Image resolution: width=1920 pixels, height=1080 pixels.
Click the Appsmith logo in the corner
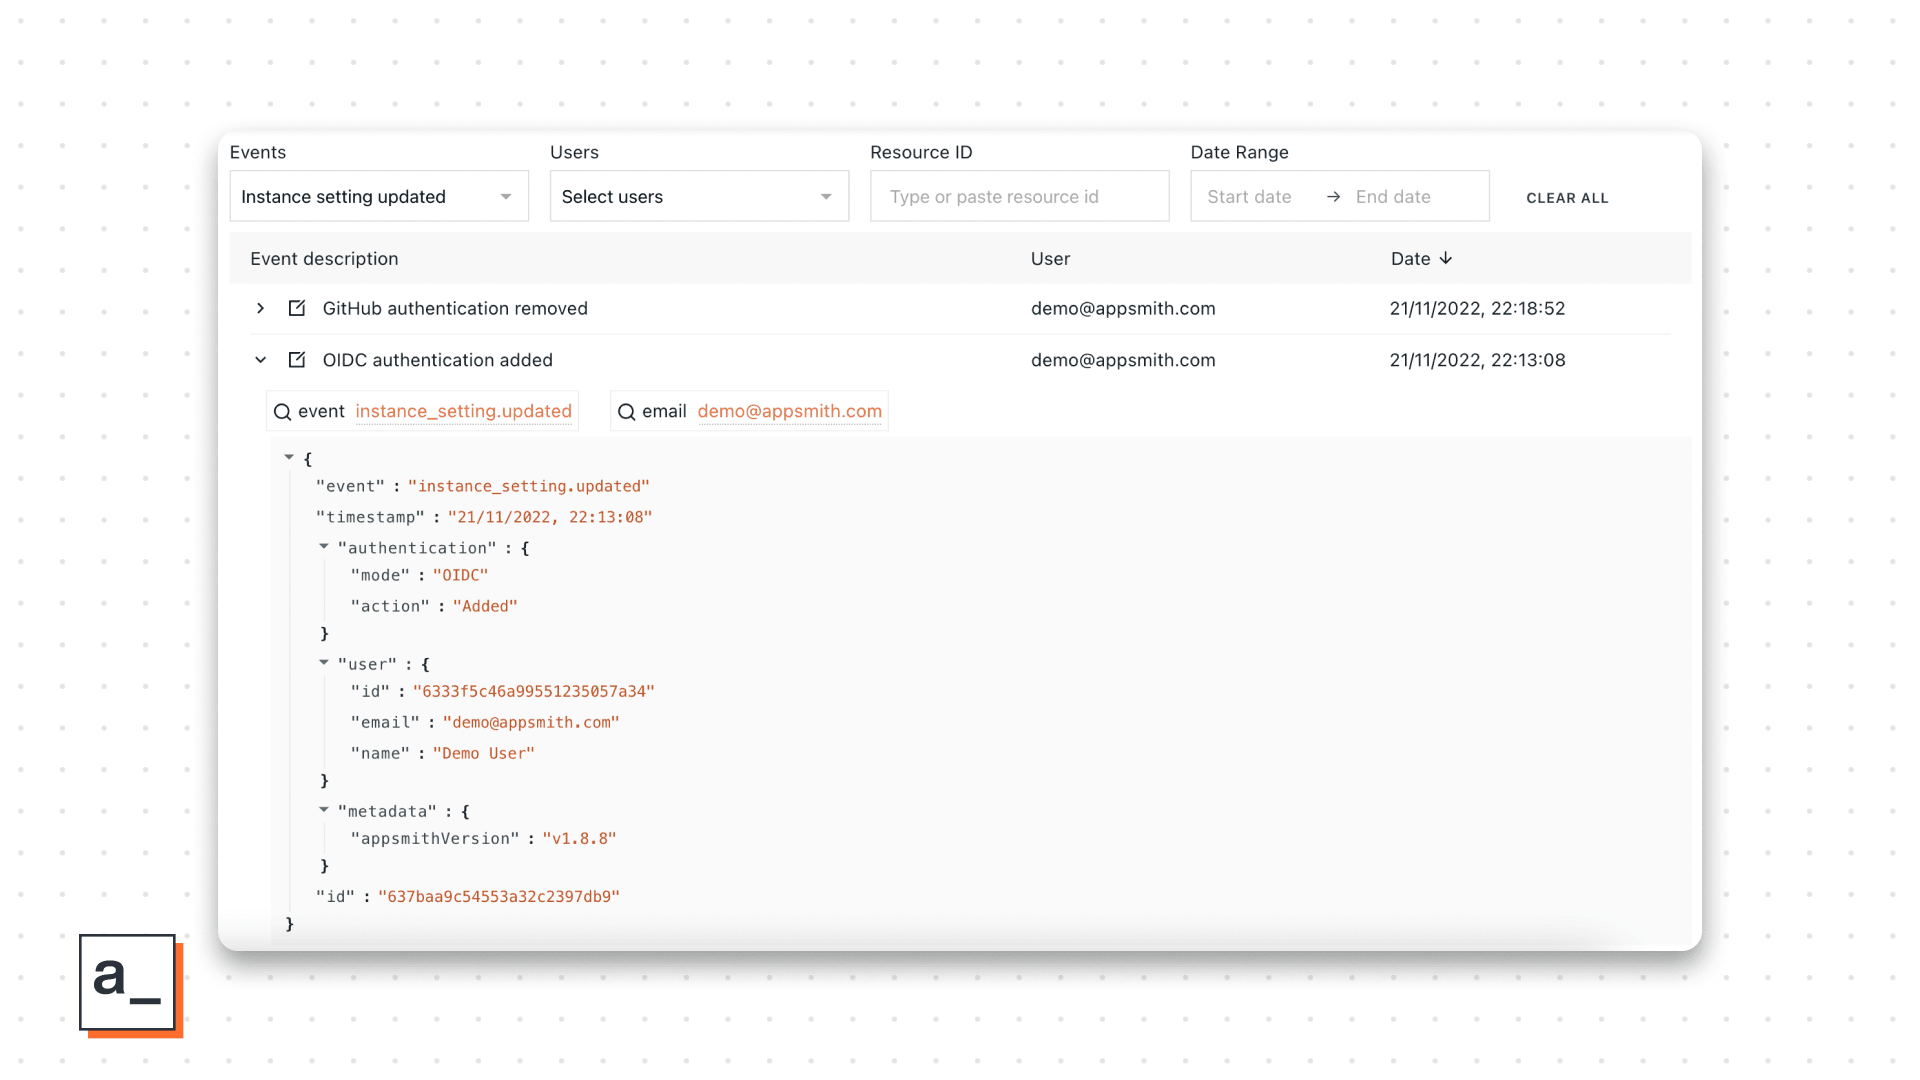pos(128,984)
